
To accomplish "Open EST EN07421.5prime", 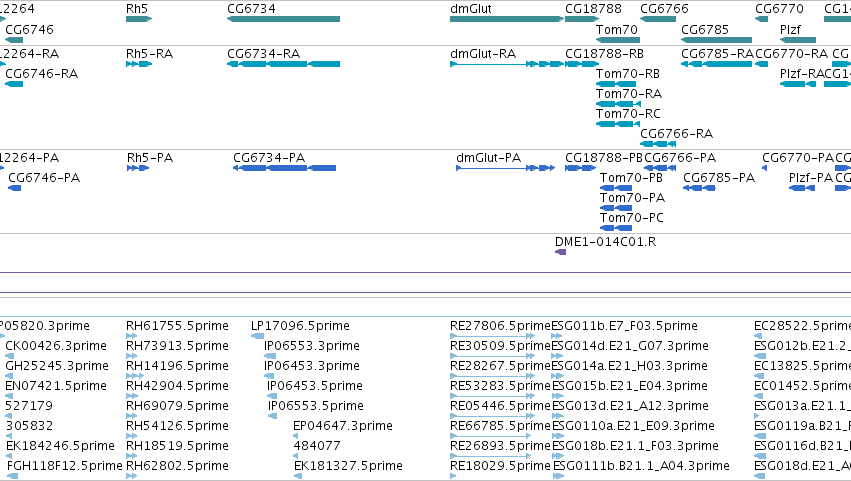I will click(x=9, y=396).
